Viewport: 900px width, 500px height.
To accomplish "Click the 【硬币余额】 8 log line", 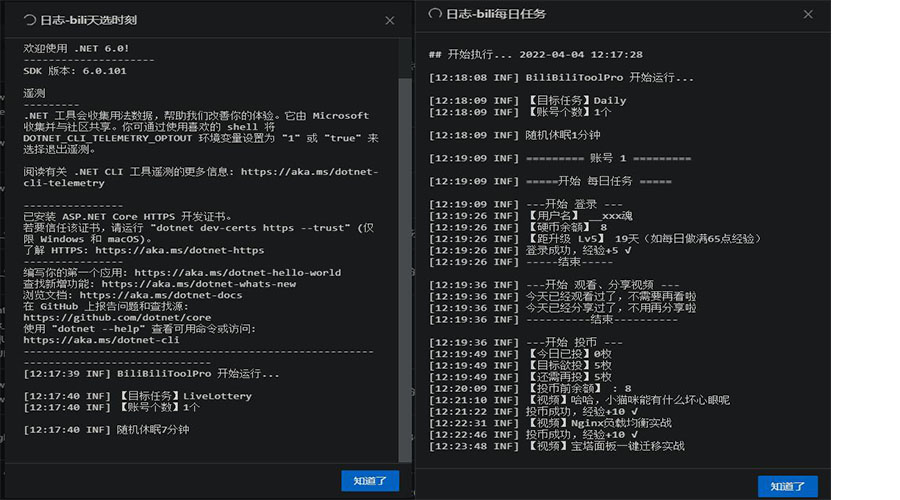I will [518, 227].
